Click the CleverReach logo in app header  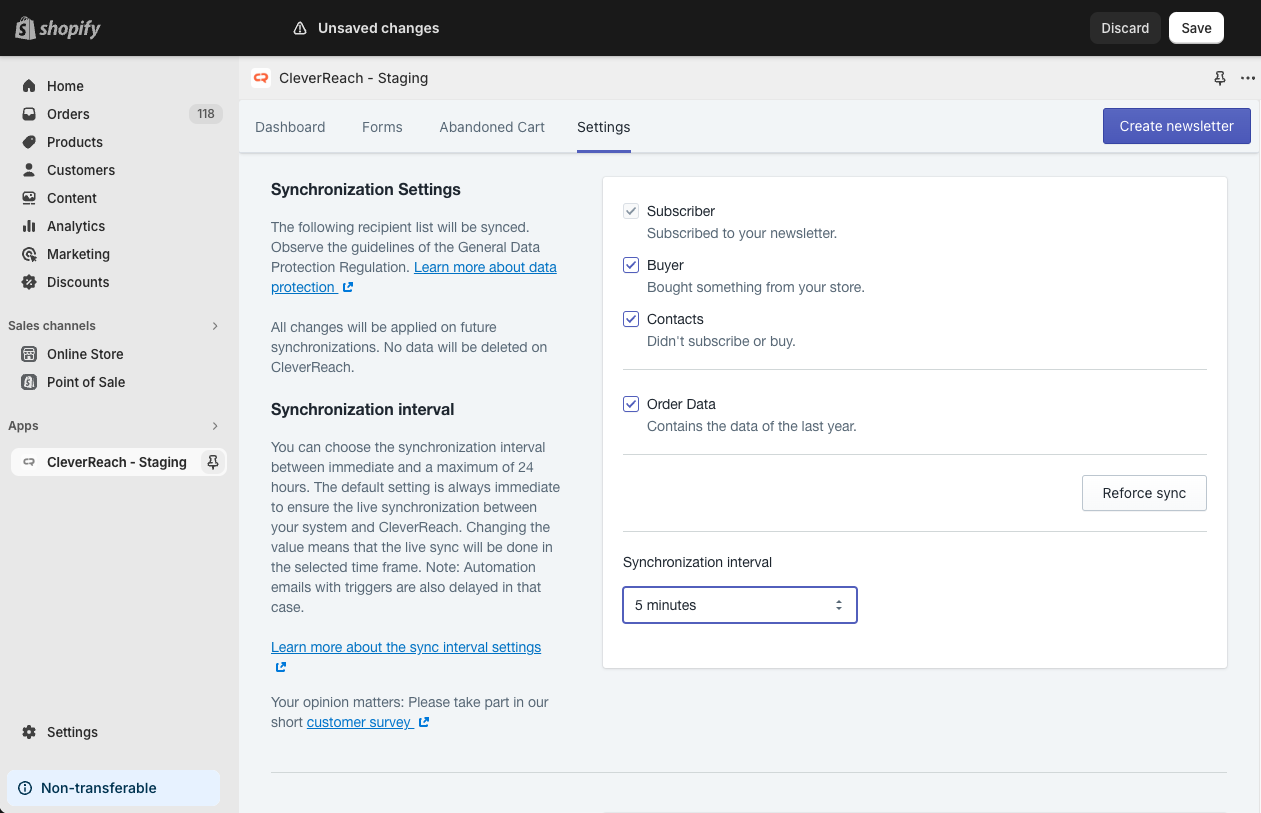[x=261, y=78]
